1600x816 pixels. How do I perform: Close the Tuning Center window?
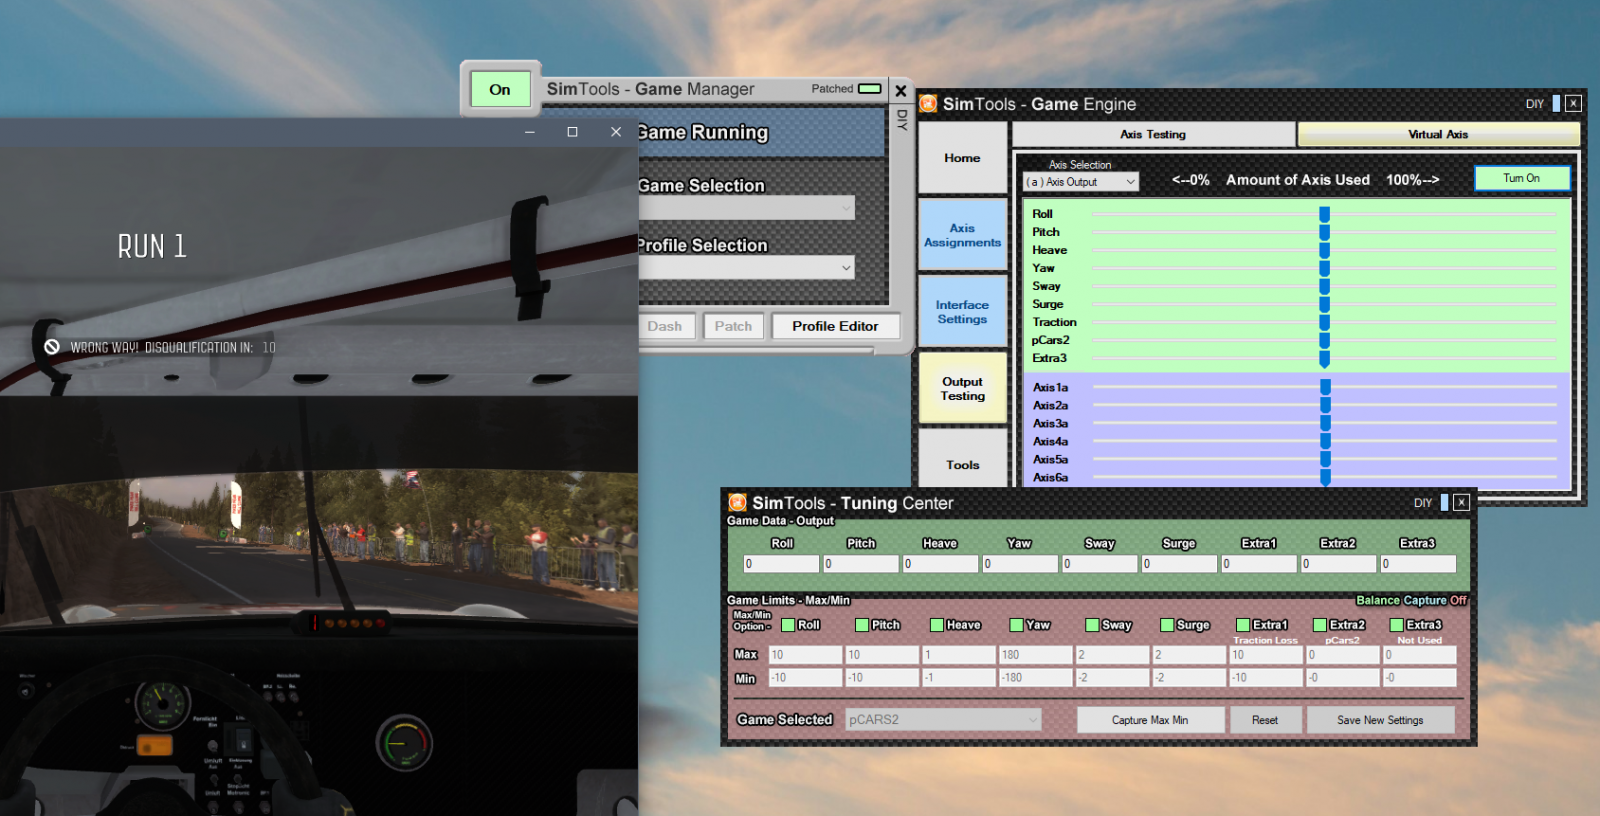(1461, 503)
